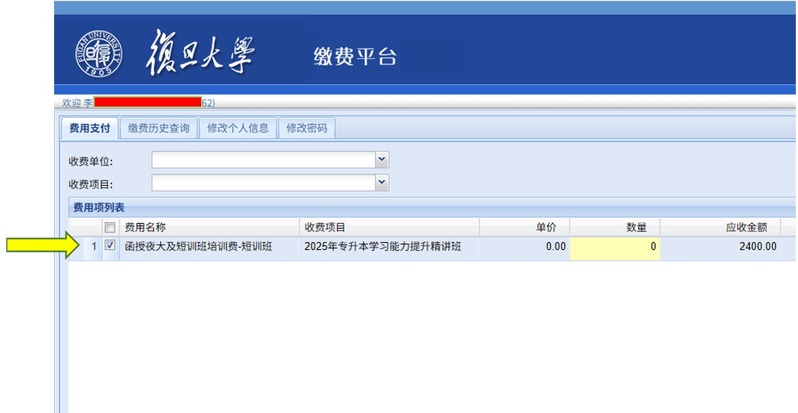Select the yellow 数量 cell showing 0
Viewport: 798px width, 413px height.
tap(614, 246)
